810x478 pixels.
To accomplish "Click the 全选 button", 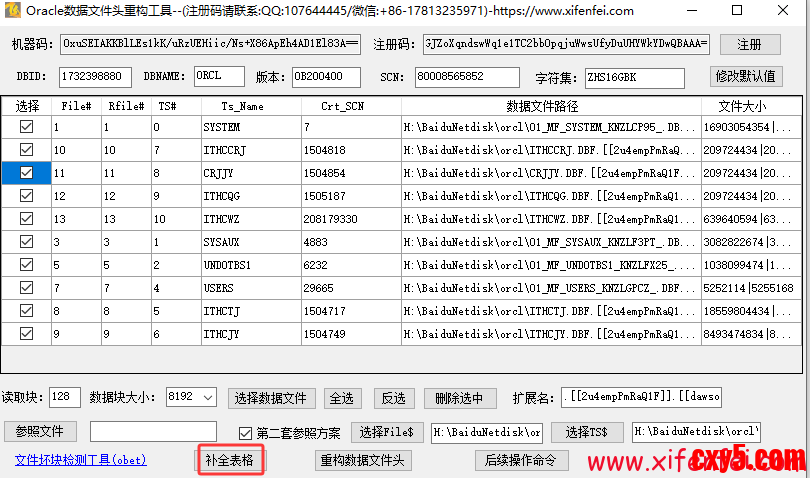I will coord(342,398).
